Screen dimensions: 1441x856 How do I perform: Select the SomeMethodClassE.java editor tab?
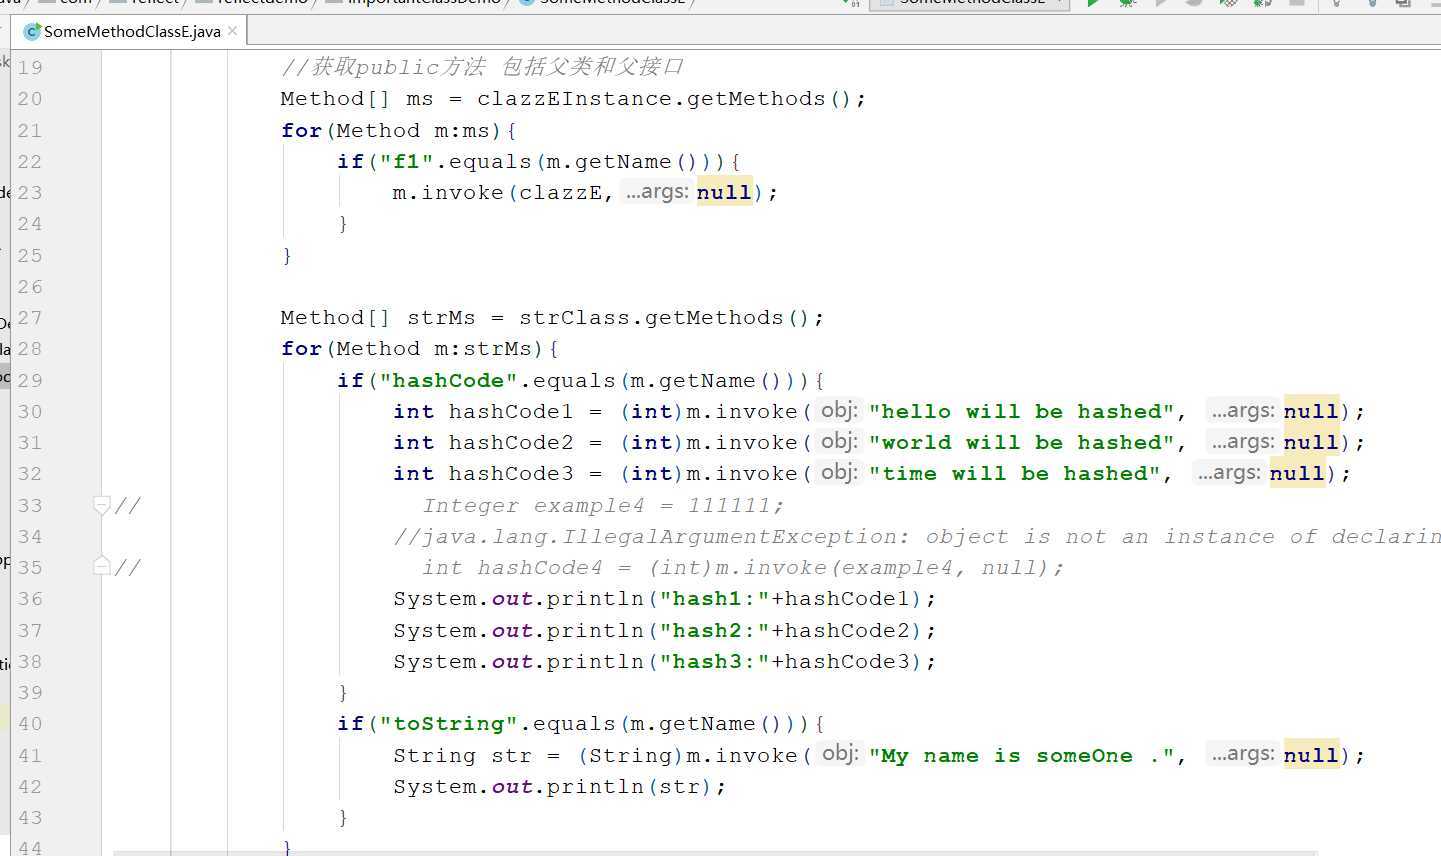[x=131, y=31]
